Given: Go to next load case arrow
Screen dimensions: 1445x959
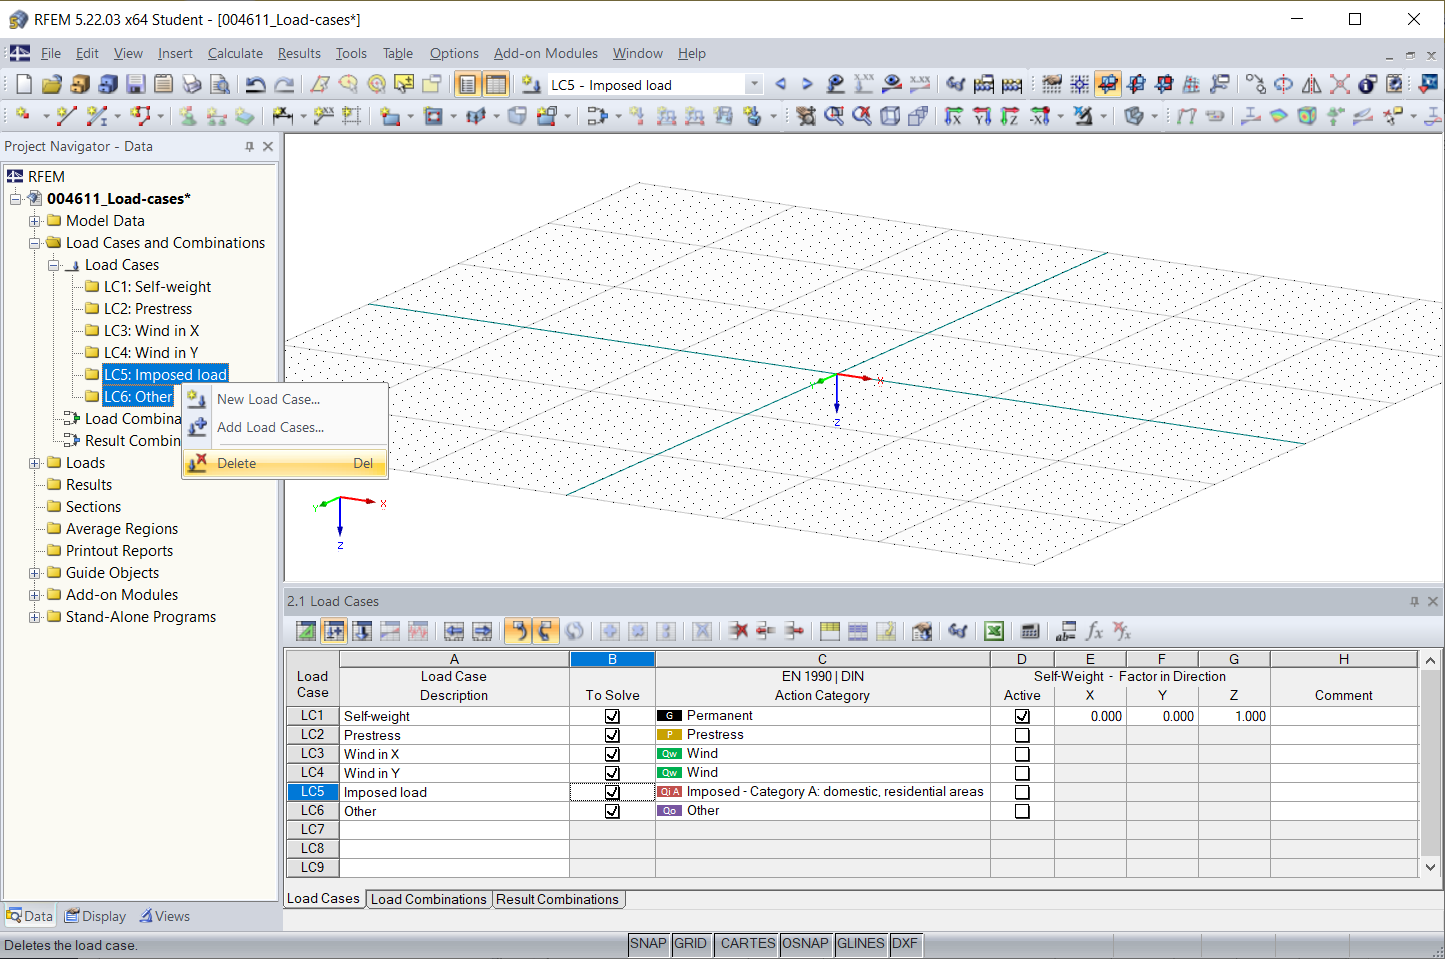Looking at the screenshot, I should (x=807, y=85).
